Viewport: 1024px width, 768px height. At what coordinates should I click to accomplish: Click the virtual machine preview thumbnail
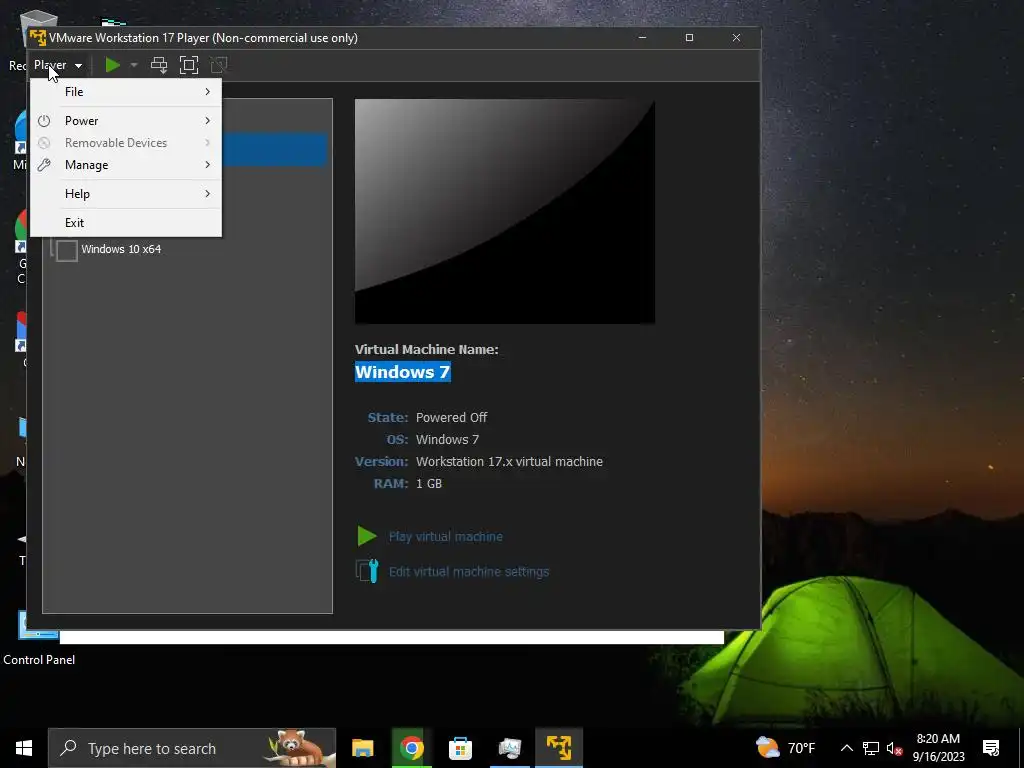(505, 212)
